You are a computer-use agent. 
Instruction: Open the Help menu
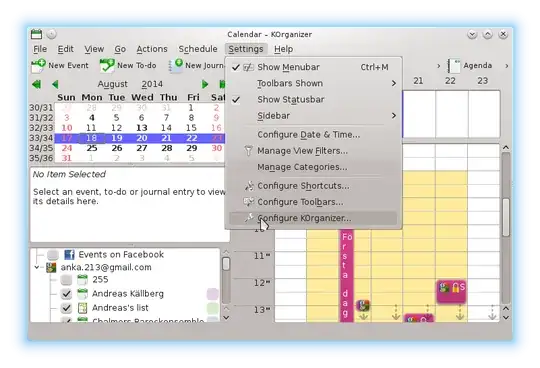(283, 49)
